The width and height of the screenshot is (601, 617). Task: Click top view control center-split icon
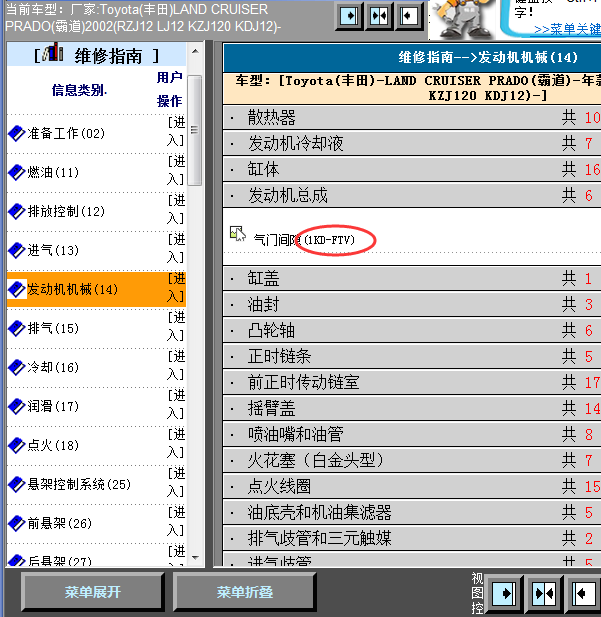(x=379, y=17)
